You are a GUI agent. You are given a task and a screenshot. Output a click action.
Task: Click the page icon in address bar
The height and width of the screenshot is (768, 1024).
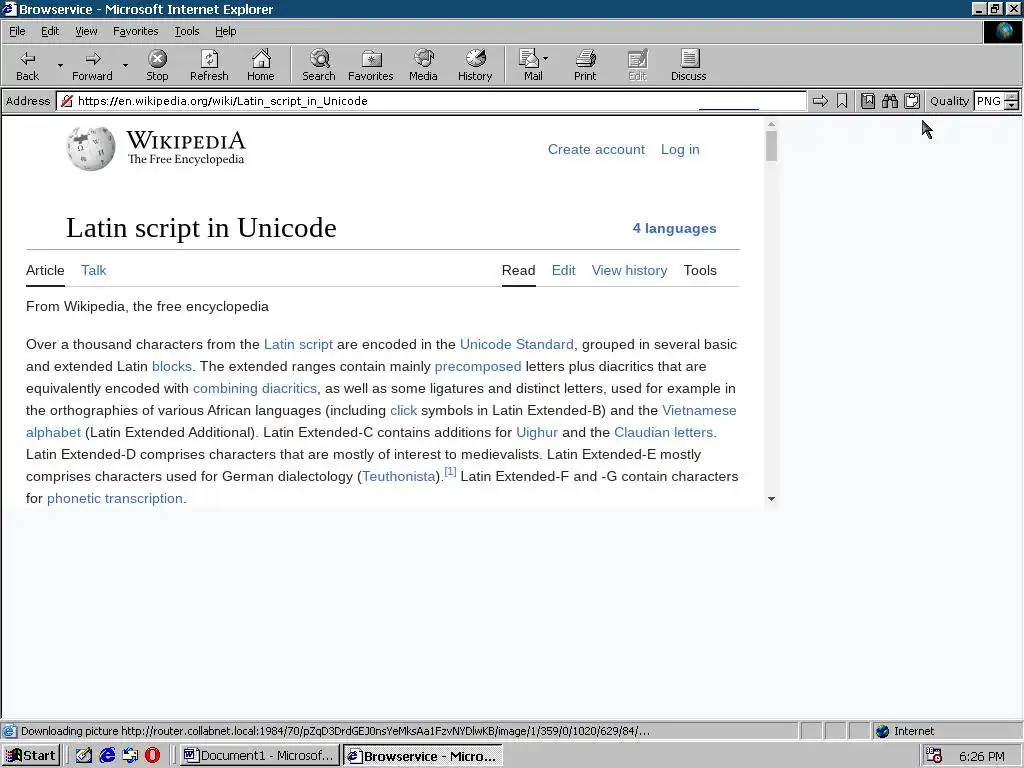click(67, 101)
